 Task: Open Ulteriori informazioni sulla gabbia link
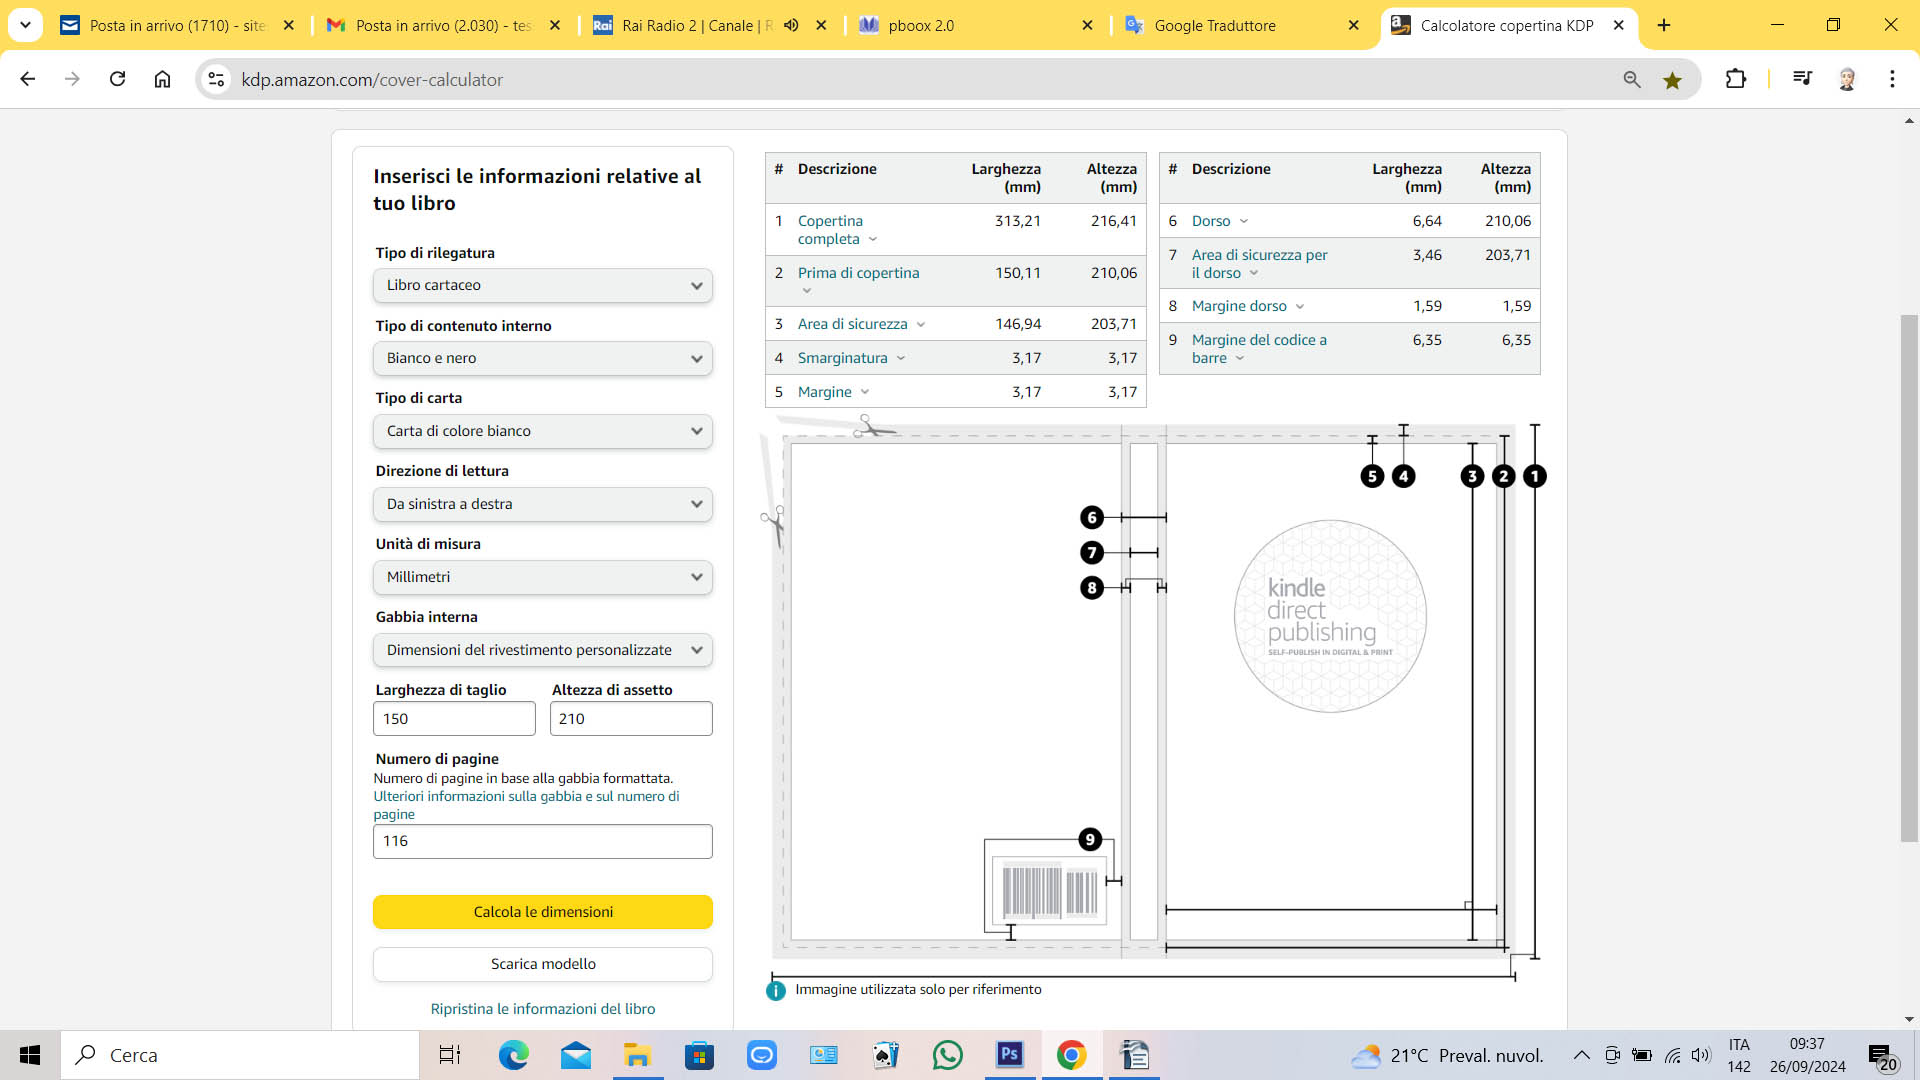526,805
